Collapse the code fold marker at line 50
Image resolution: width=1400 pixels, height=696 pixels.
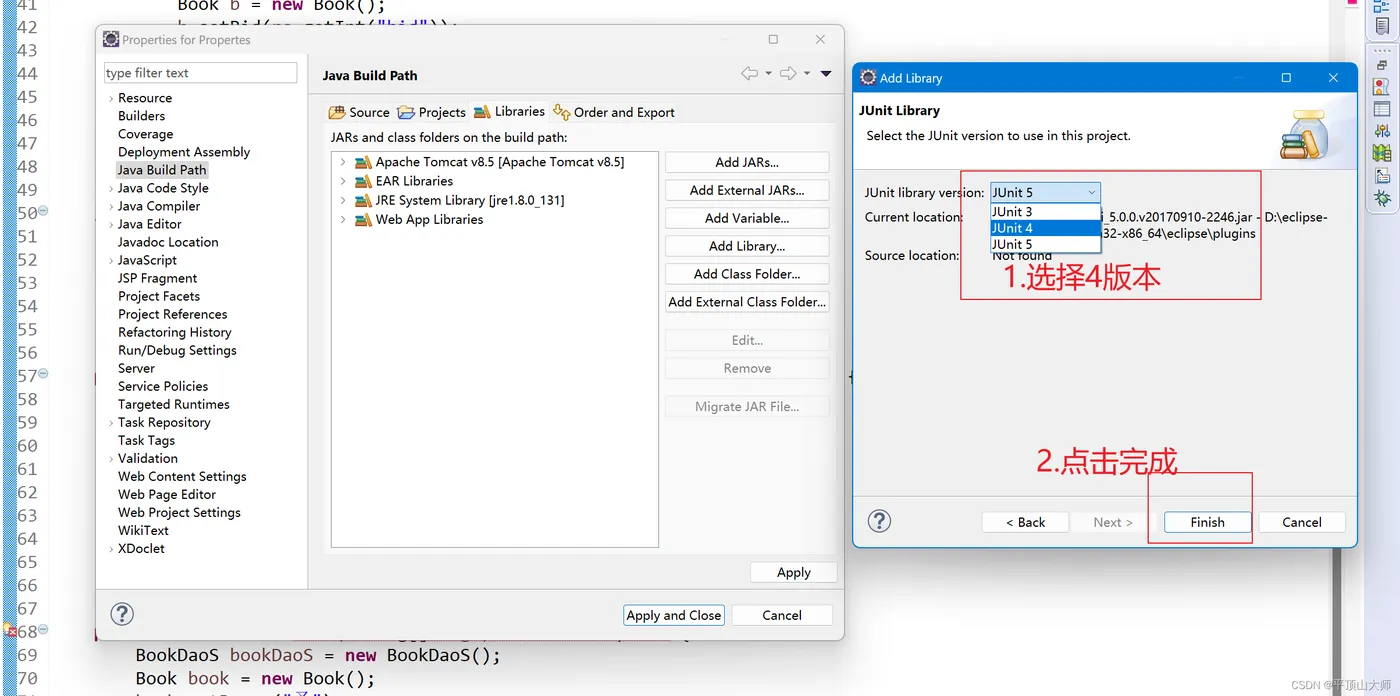click(x=43, y=211)
